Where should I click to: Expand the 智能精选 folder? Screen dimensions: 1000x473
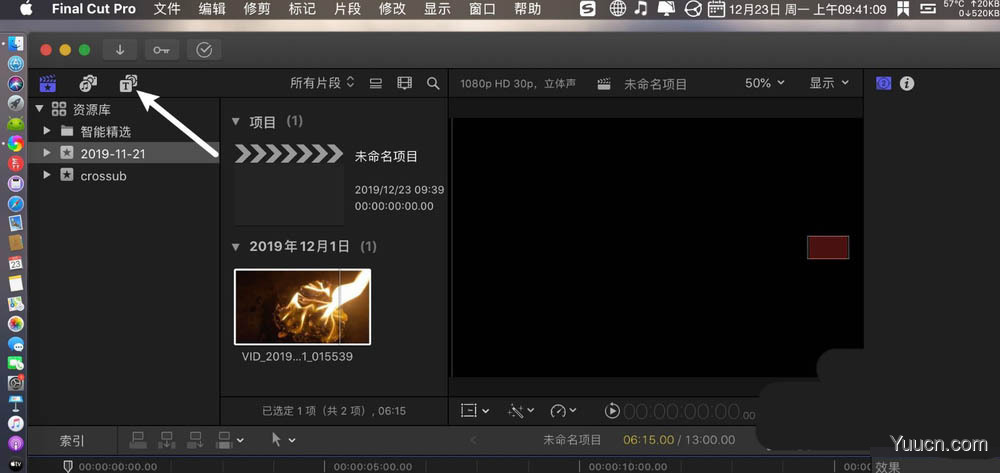click(47, 131)
